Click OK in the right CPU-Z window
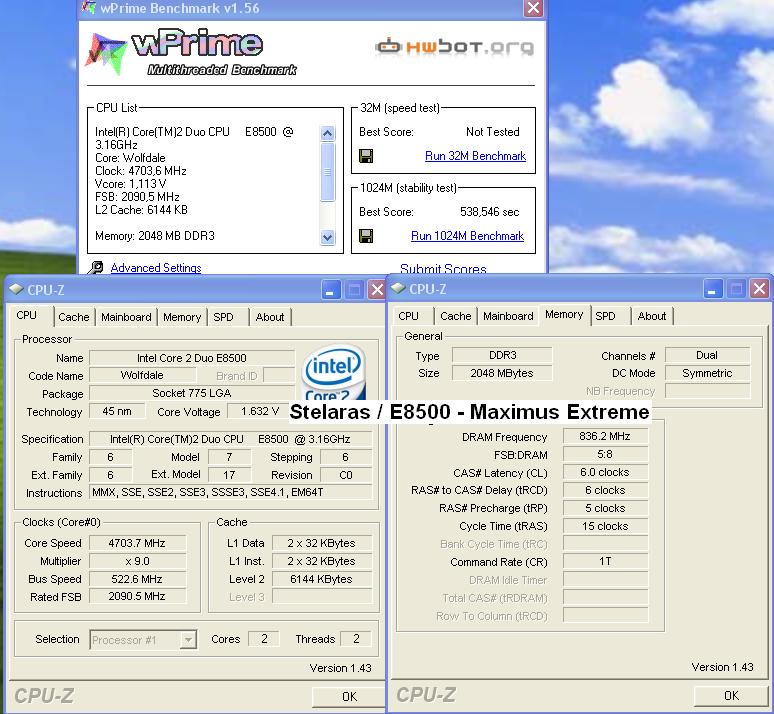The height and width of the screenshot is (714, 774). [x=731, y=696]
